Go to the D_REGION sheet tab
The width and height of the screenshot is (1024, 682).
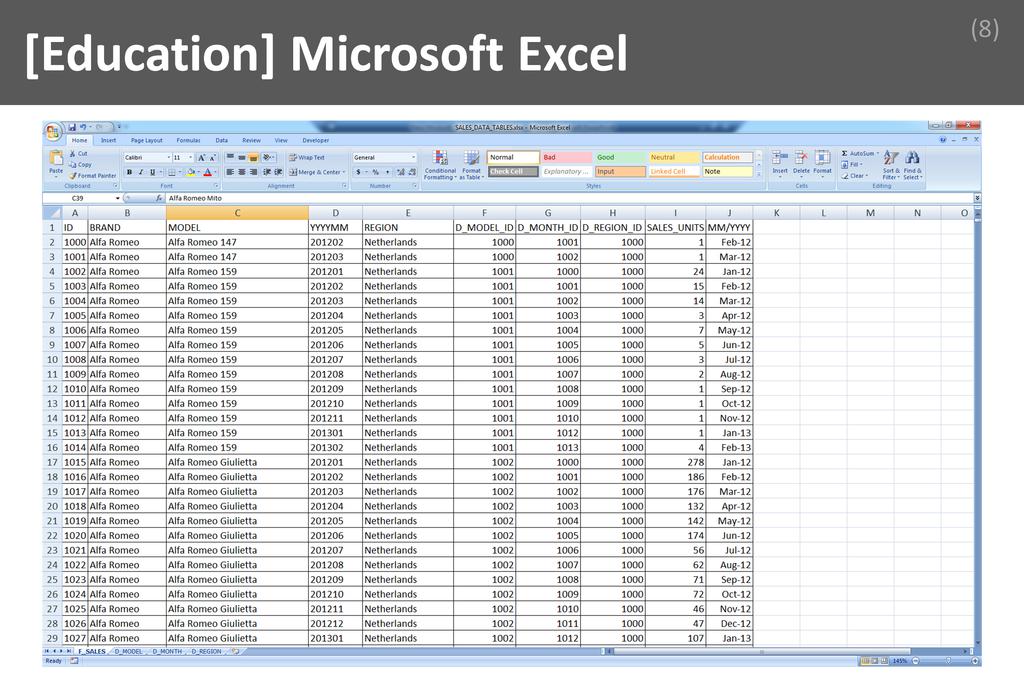(206, 651)
